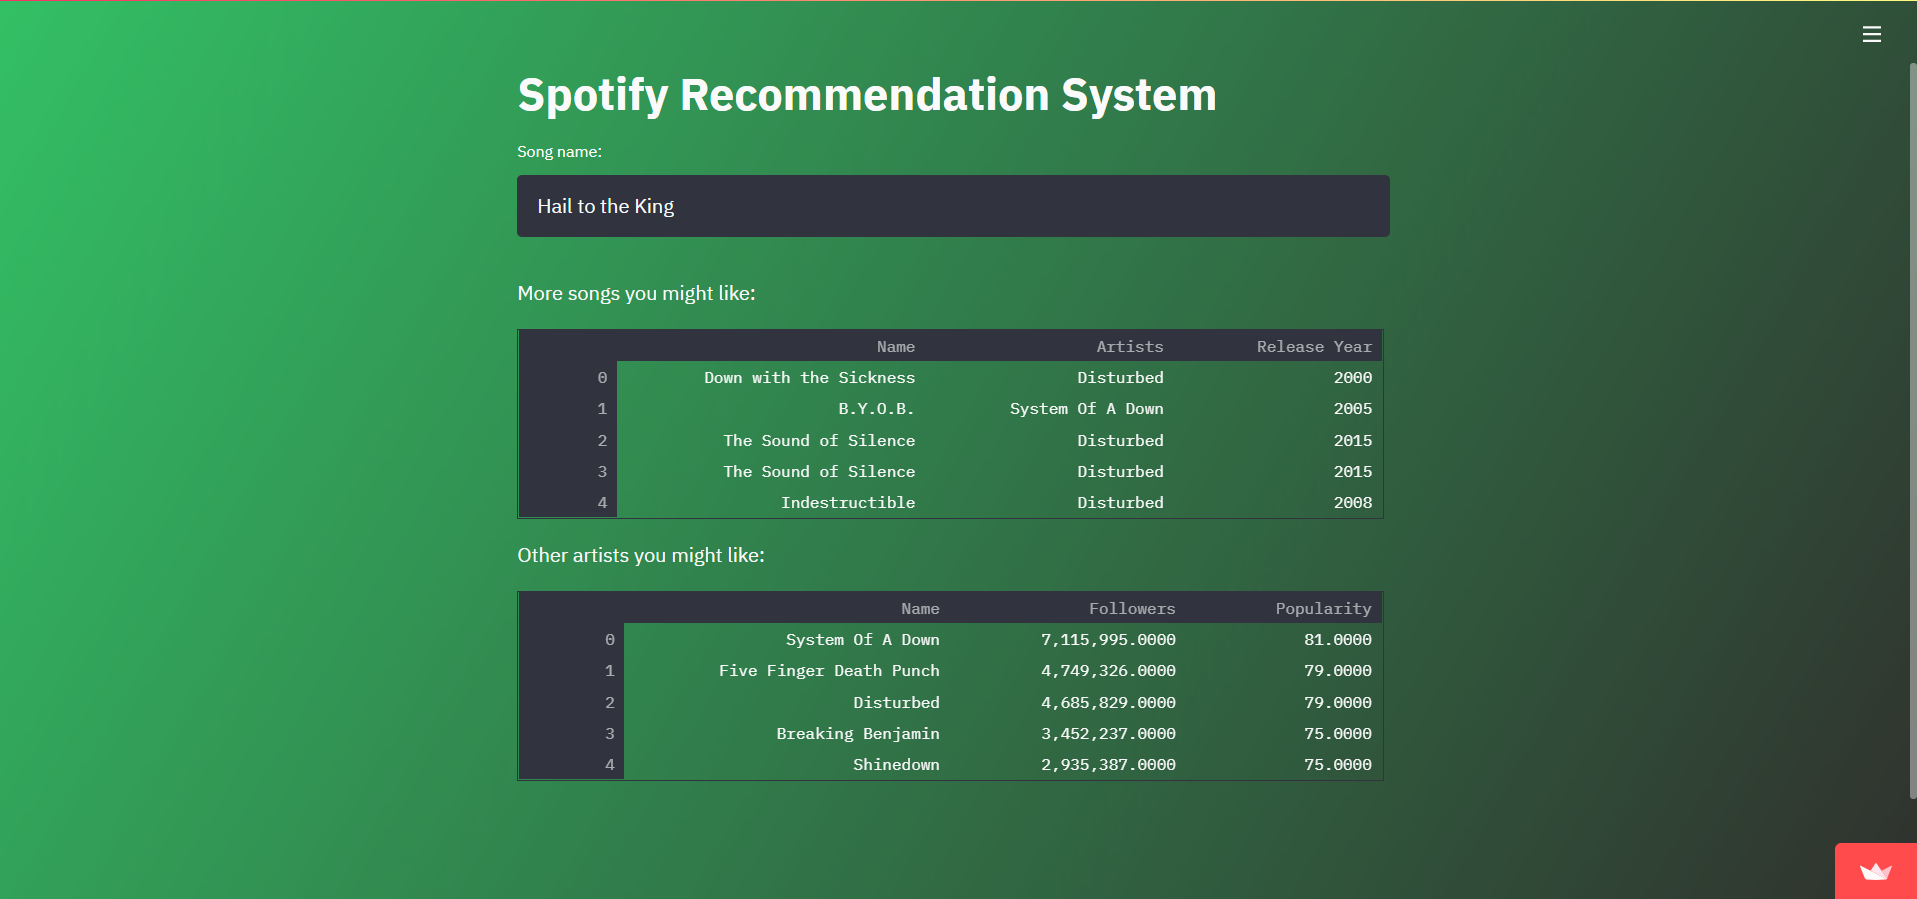Click the Song name label

pos(559,152)
